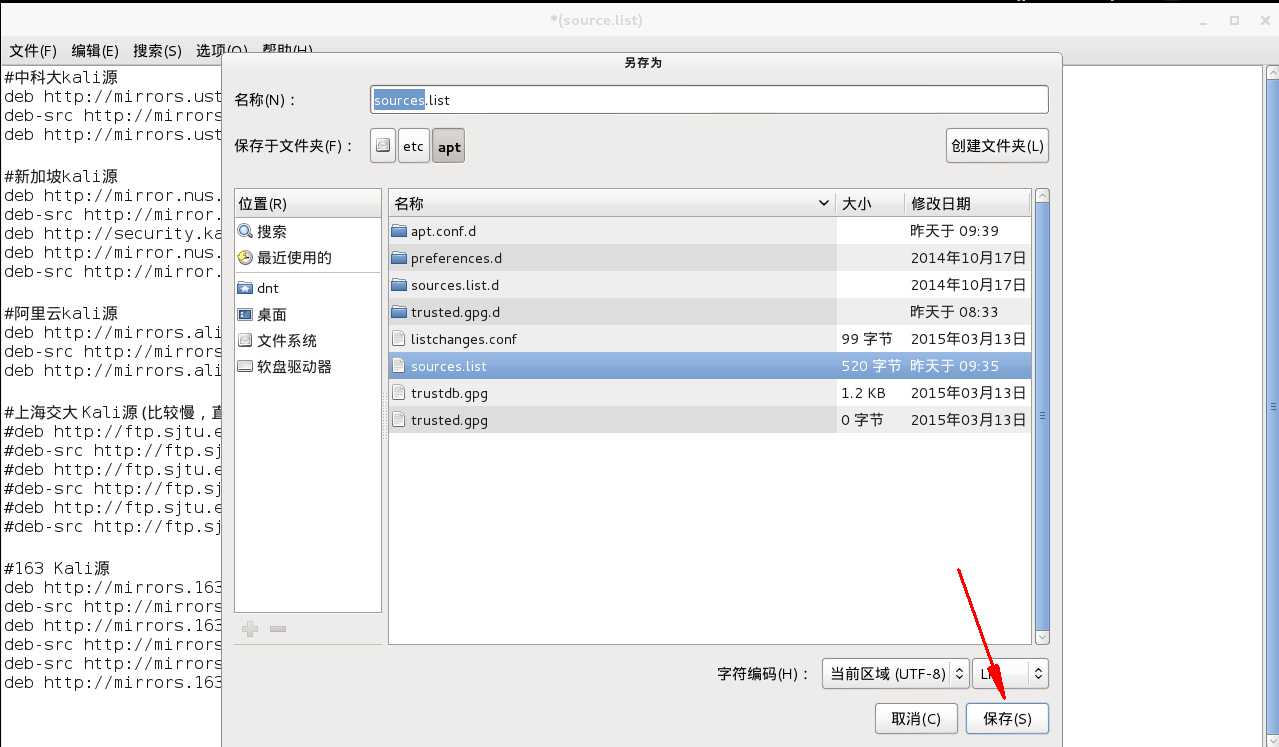Sort by the Name (名称) column header
The width and height of the screenshot is (1279, 747).
[x=612, y=203]
